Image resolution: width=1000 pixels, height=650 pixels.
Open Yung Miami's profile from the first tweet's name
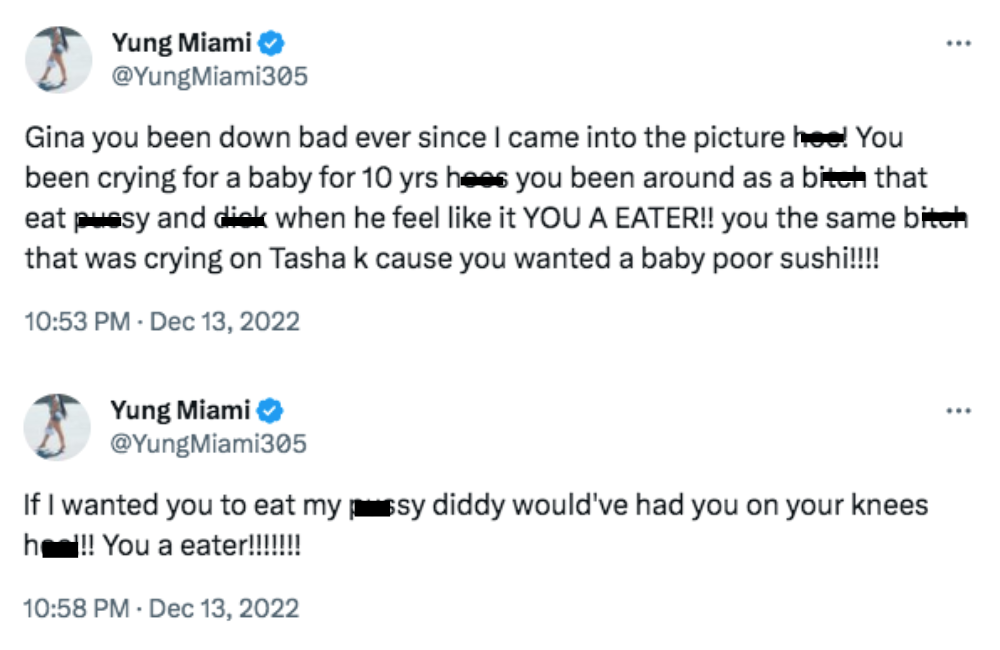coord(180,44)
